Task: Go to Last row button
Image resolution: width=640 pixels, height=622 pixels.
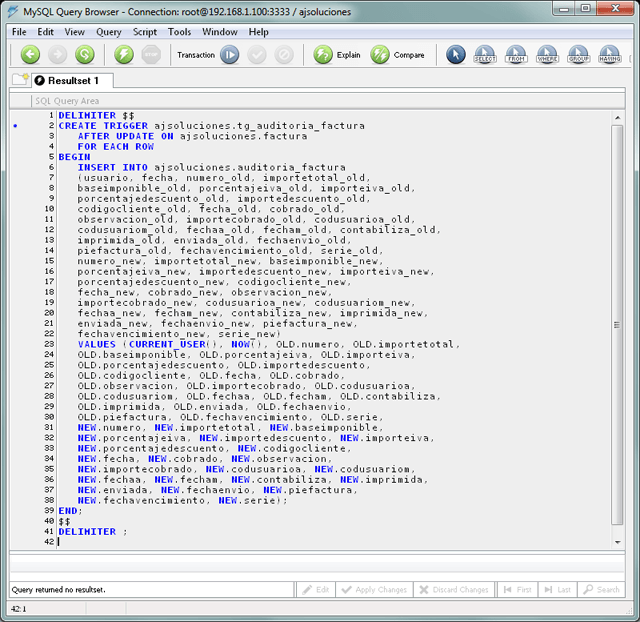Action: (x=558, y=590)
